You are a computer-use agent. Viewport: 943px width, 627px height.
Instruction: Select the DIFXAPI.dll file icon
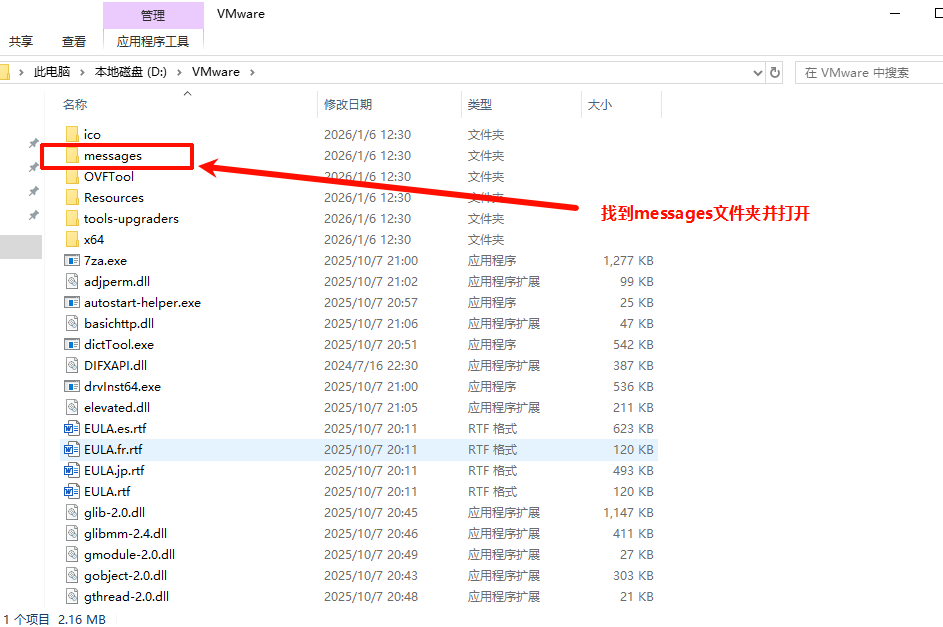(x=72, y=365)
